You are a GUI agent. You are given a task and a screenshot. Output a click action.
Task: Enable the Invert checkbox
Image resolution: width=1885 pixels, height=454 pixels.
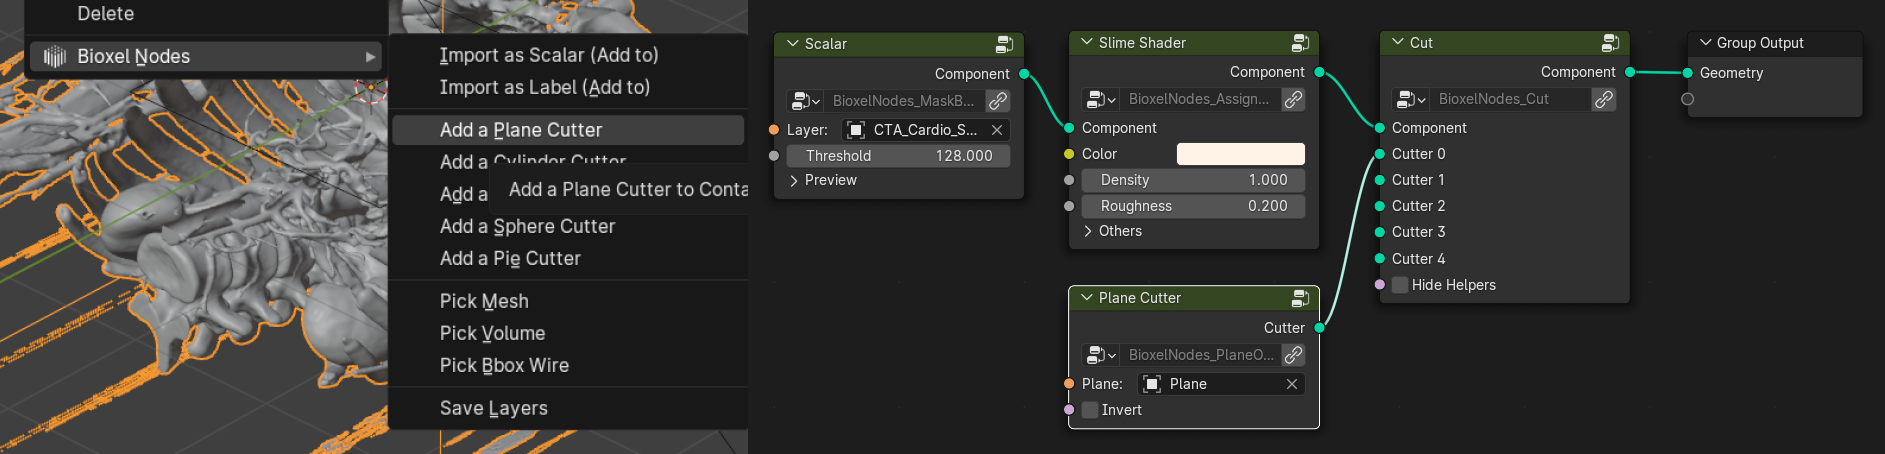(x=1090, y=410)
